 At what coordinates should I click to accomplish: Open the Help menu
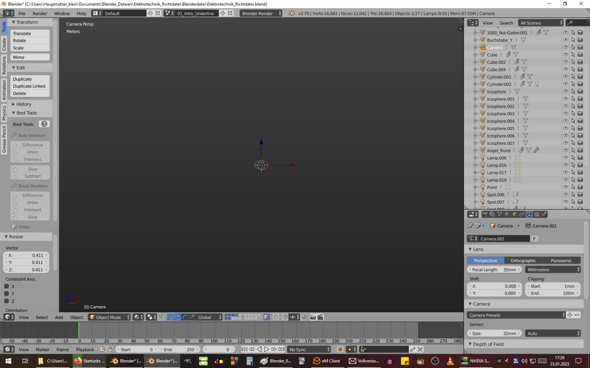click(x=81, y=13)
